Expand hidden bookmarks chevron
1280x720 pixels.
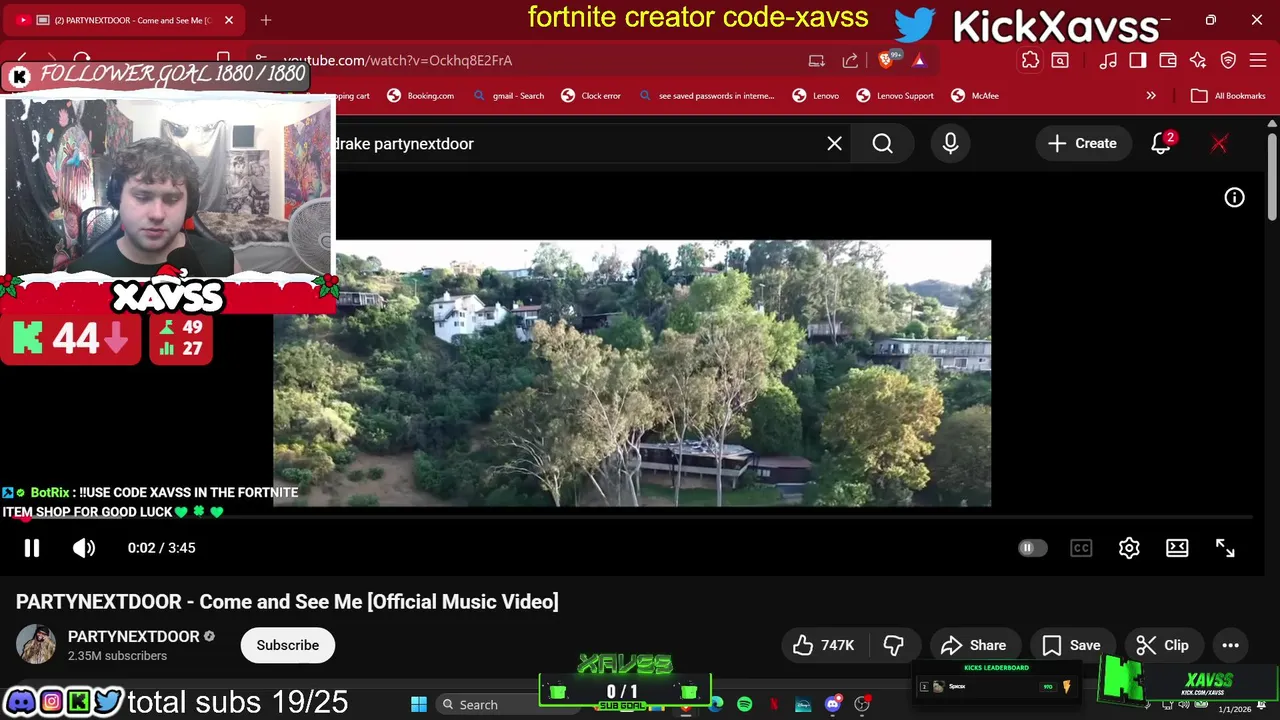point(1151,96)
